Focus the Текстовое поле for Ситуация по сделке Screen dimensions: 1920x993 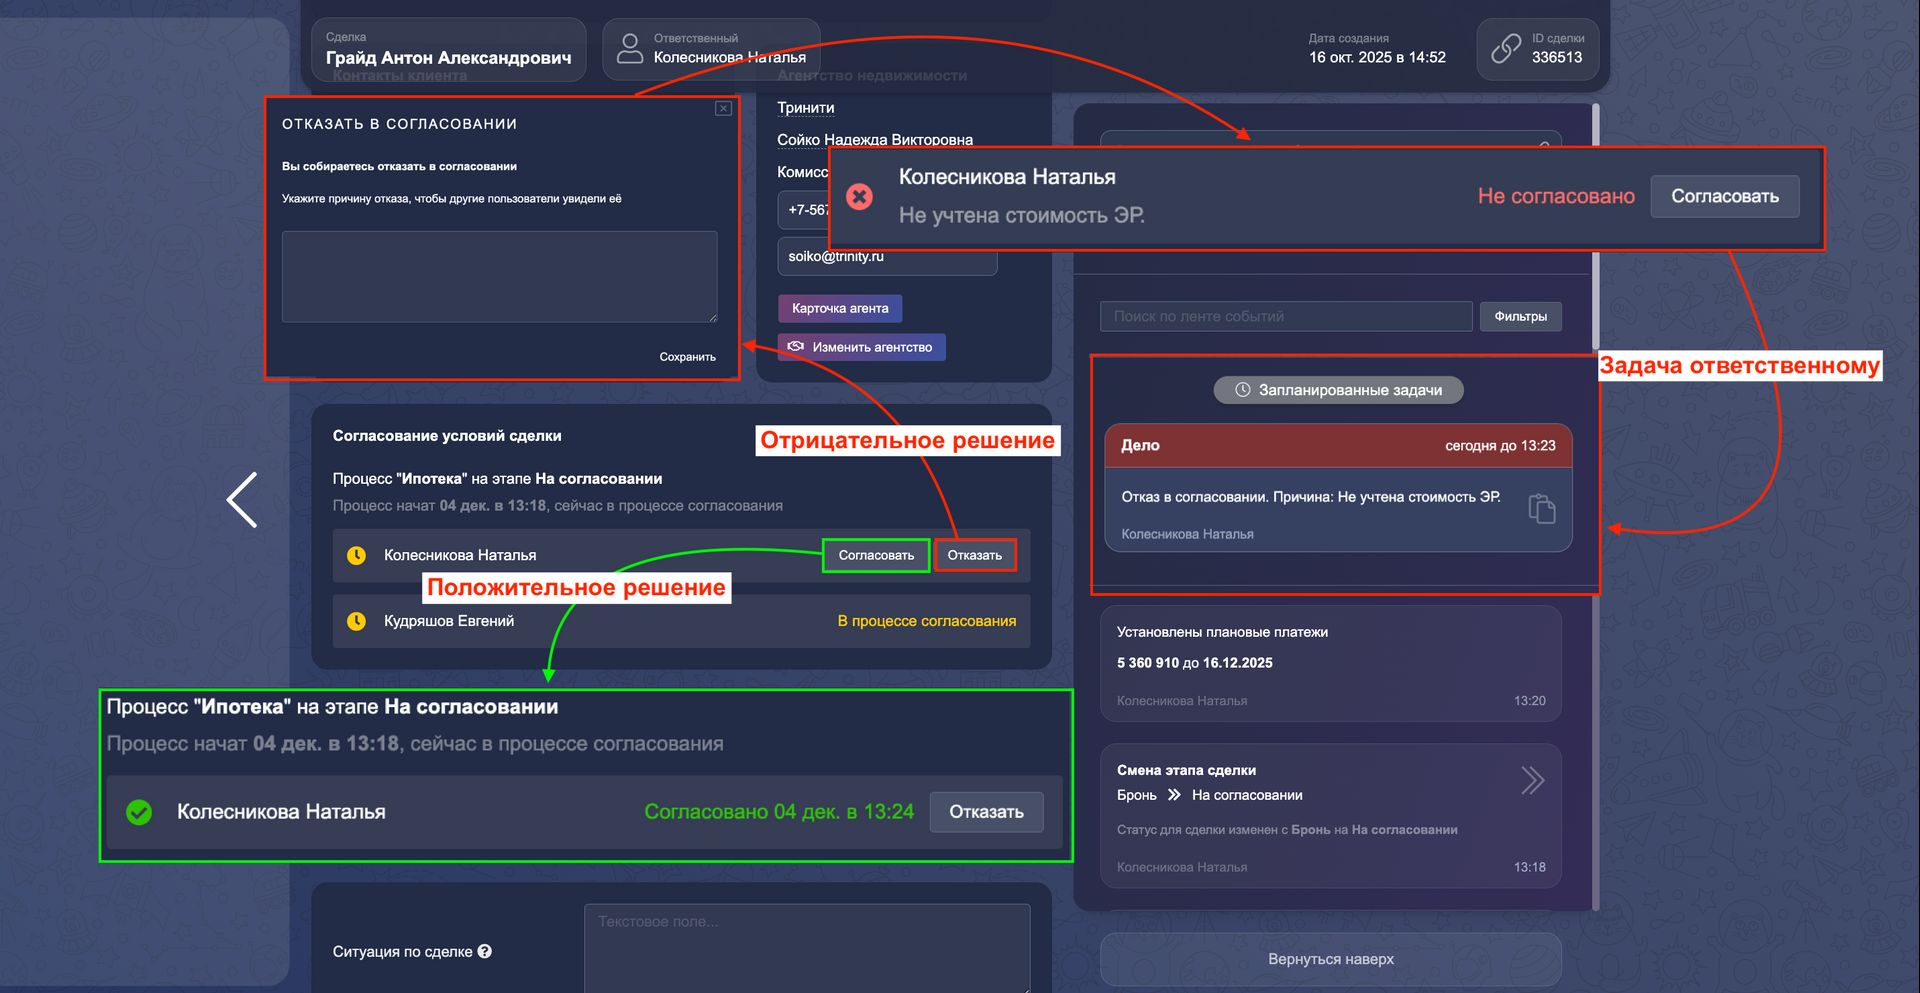807,947
